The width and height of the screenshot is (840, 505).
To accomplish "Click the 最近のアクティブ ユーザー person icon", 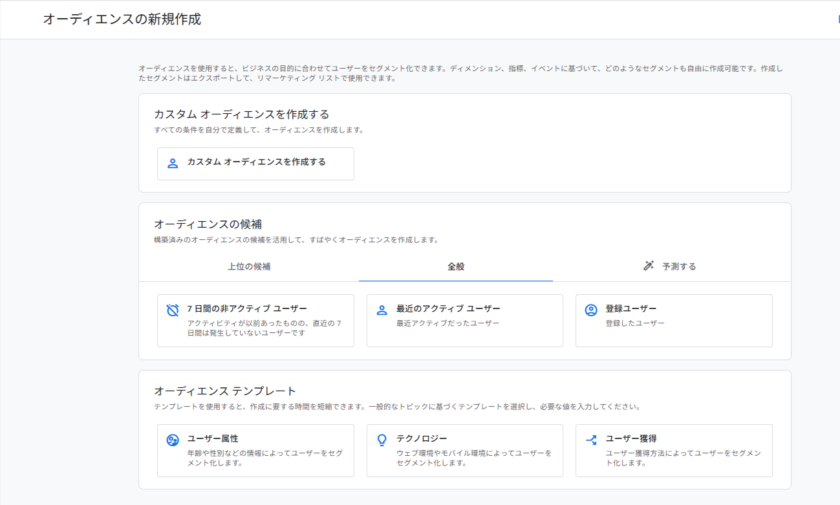I will [x=382, y=310].
